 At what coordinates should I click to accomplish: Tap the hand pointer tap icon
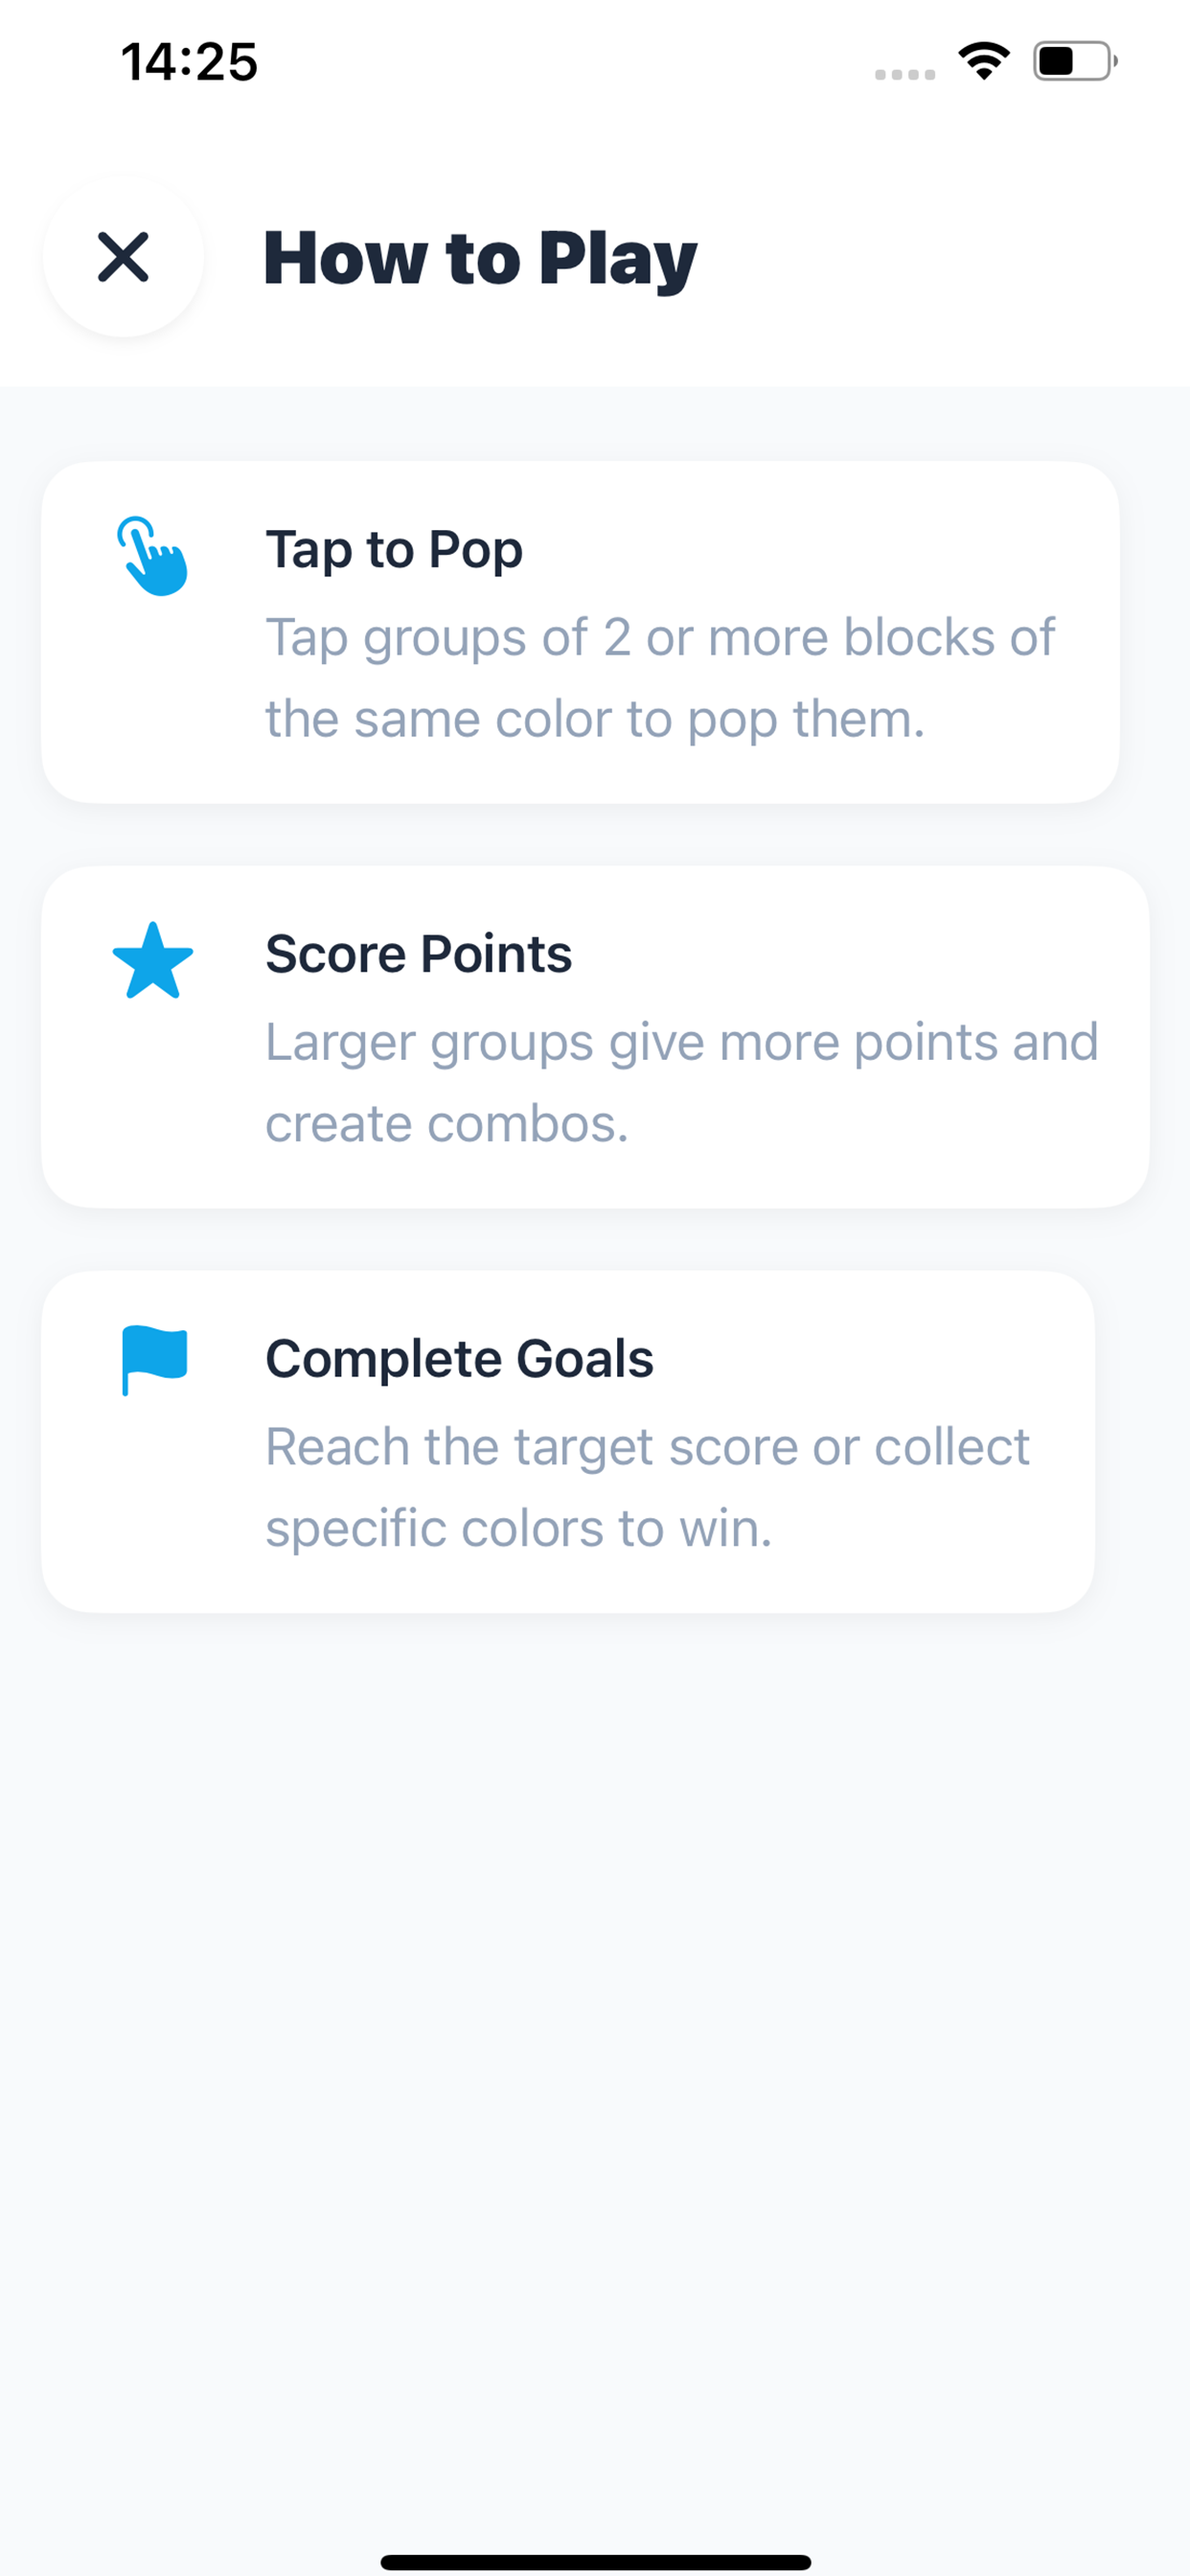[152, 556]
